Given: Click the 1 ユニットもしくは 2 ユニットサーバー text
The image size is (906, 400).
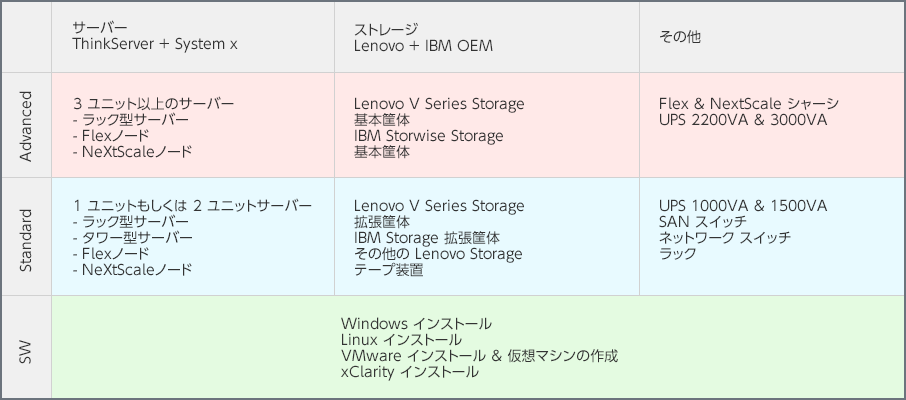Looking at the screenshot, I should [192, 206].
